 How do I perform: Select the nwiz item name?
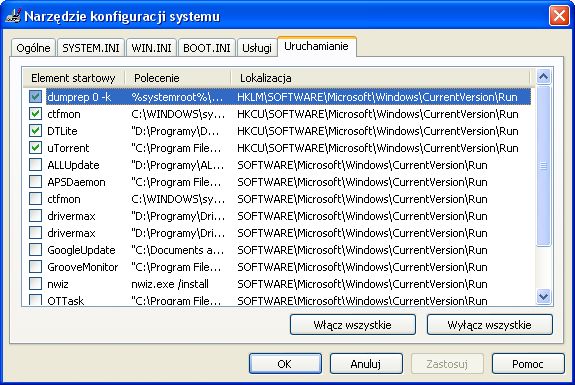point(58,284)
